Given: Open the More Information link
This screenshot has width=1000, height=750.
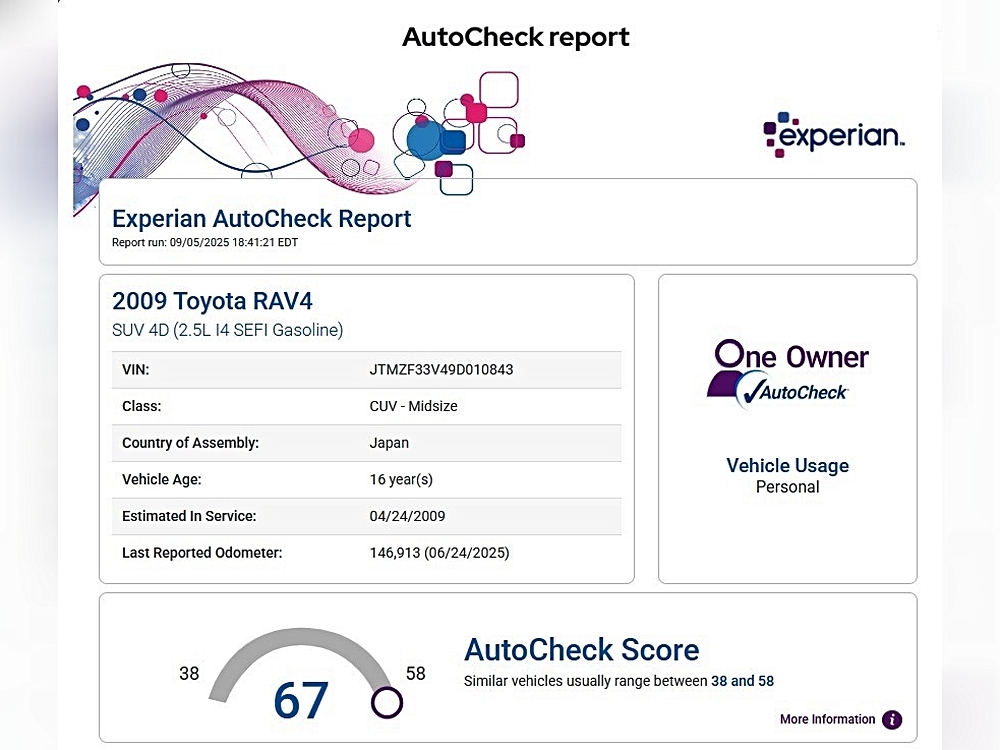Looking at the screenshot, I should pos(827,720).
